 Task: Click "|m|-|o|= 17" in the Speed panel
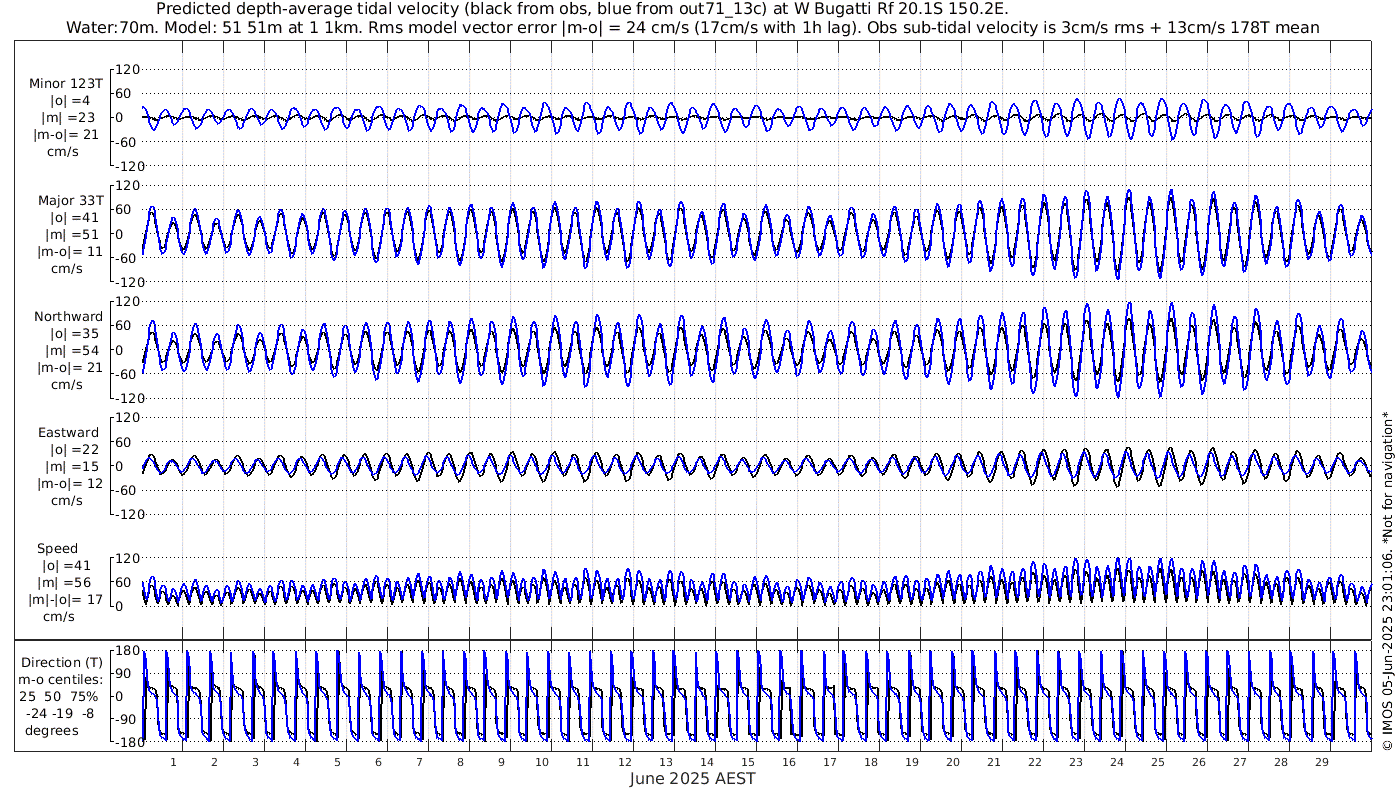(x=66, y=600)
